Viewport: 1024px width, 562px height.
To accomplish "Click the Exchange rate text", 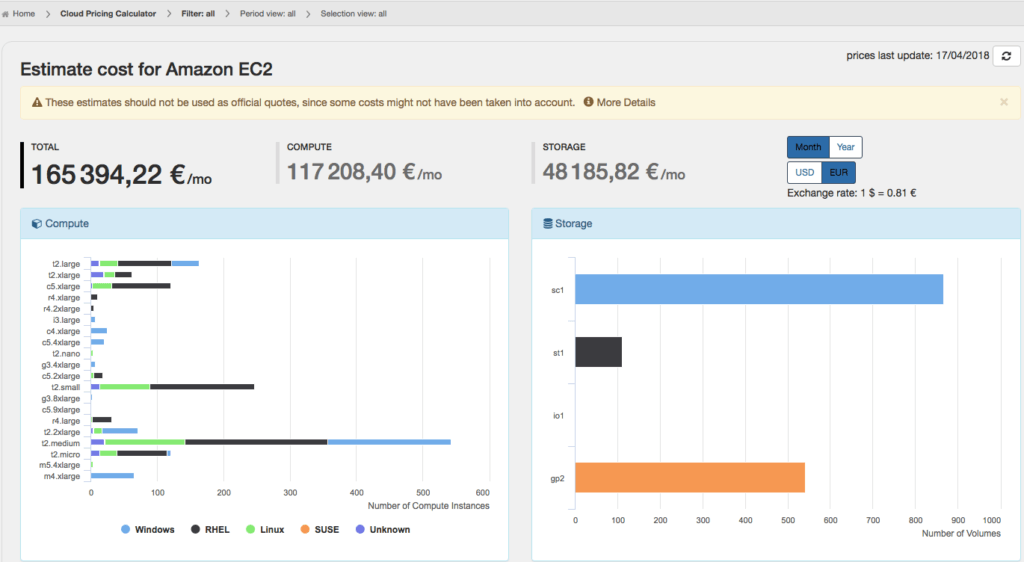I will pyautogui.click(x=852, y=193).
